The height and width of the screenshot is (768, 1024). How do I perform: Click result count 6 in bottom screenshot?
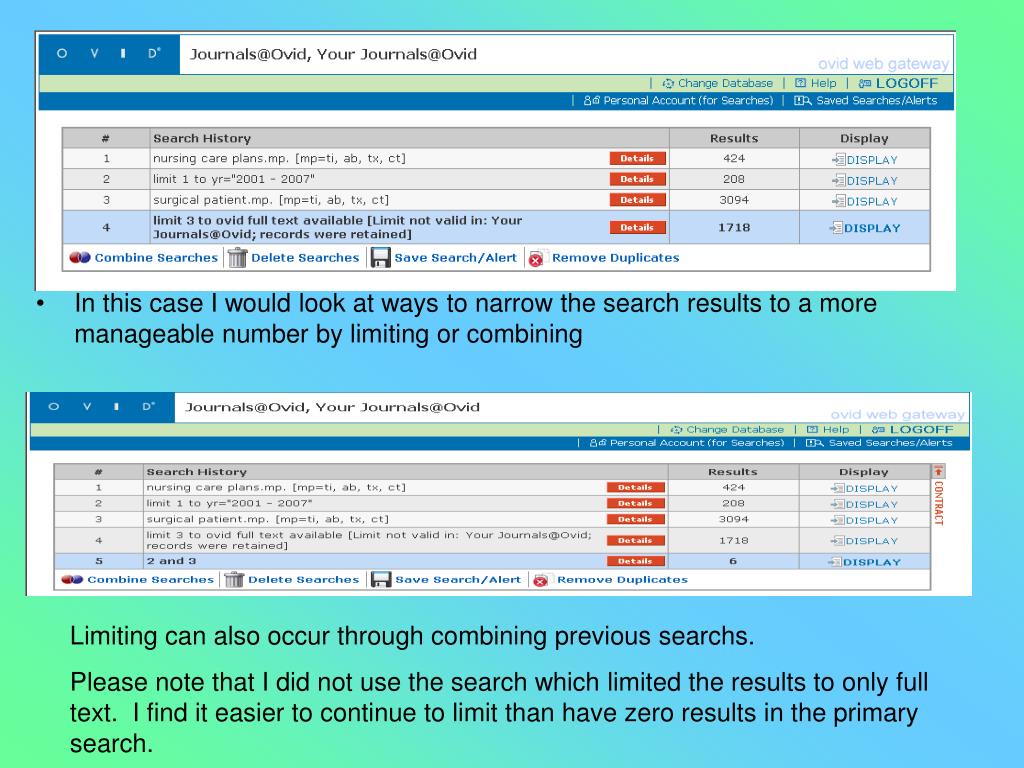click(733, 561)
